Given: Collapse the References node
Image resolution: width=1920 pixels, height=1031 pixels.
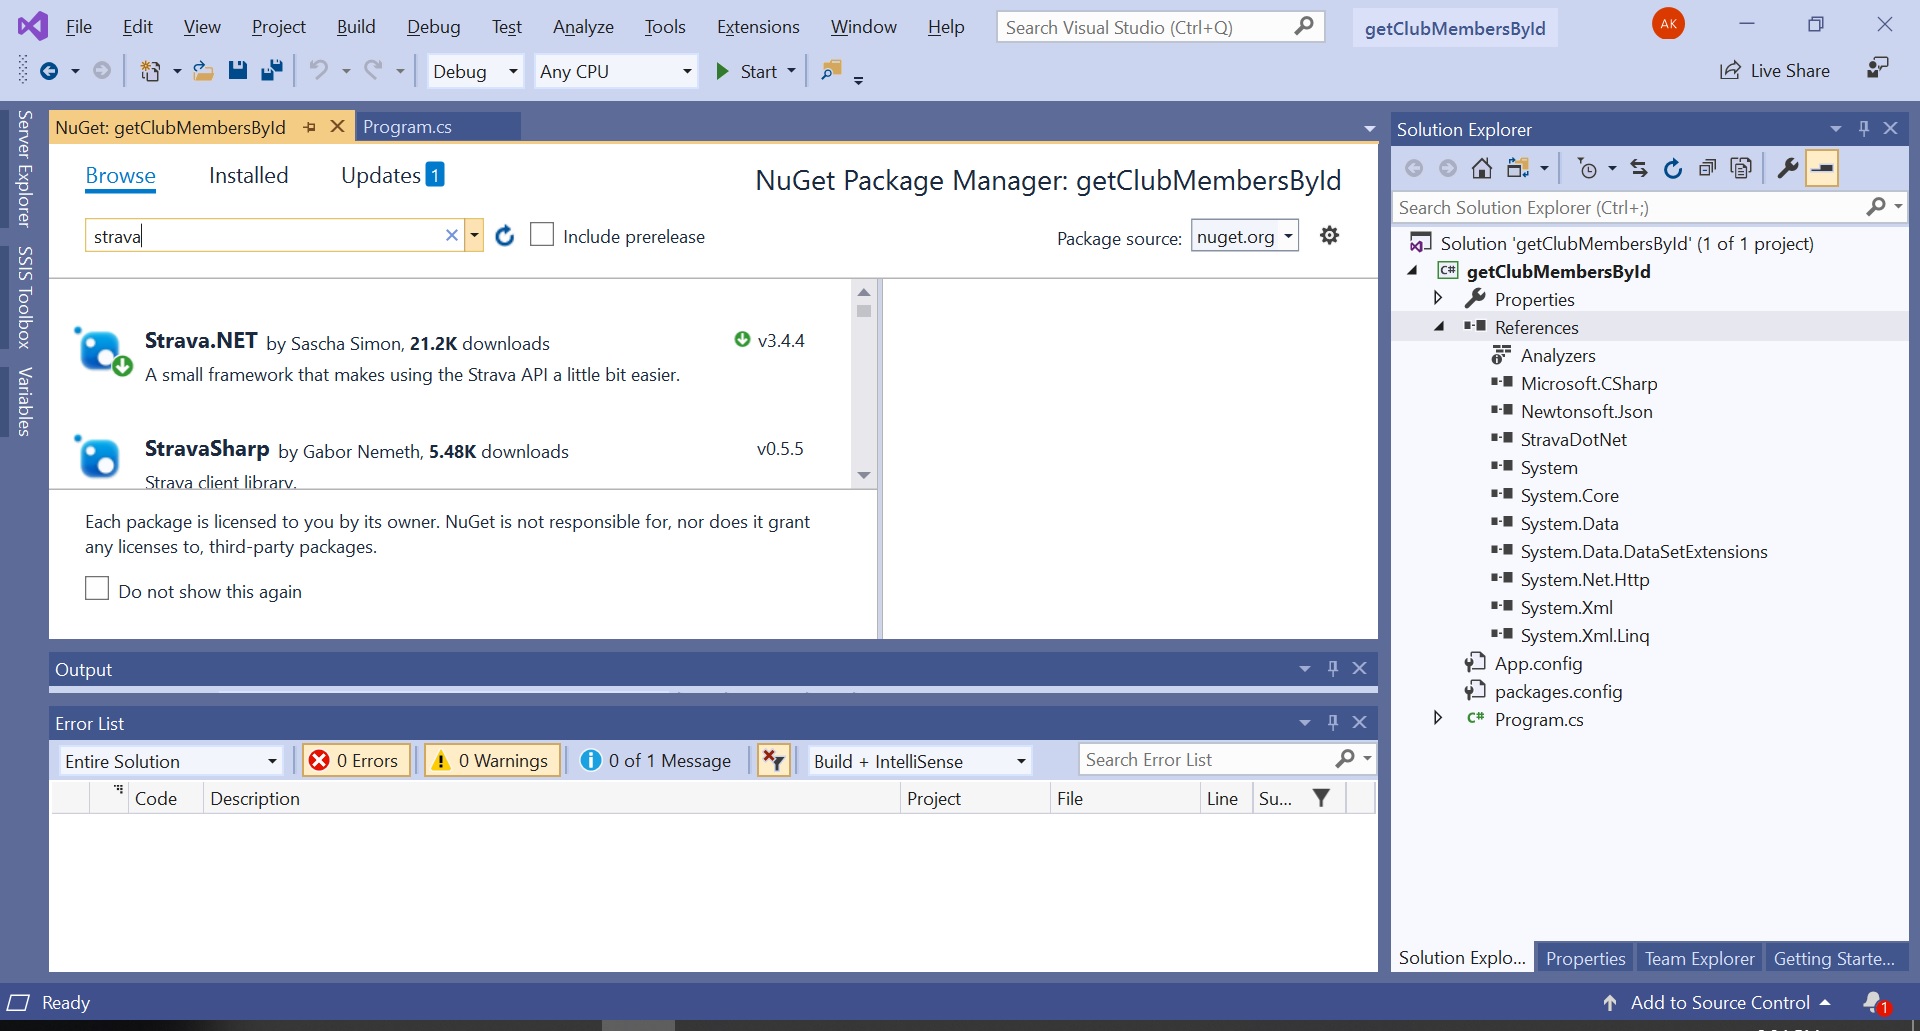Looking at the screenshot, I should (x=1439, y=326).
